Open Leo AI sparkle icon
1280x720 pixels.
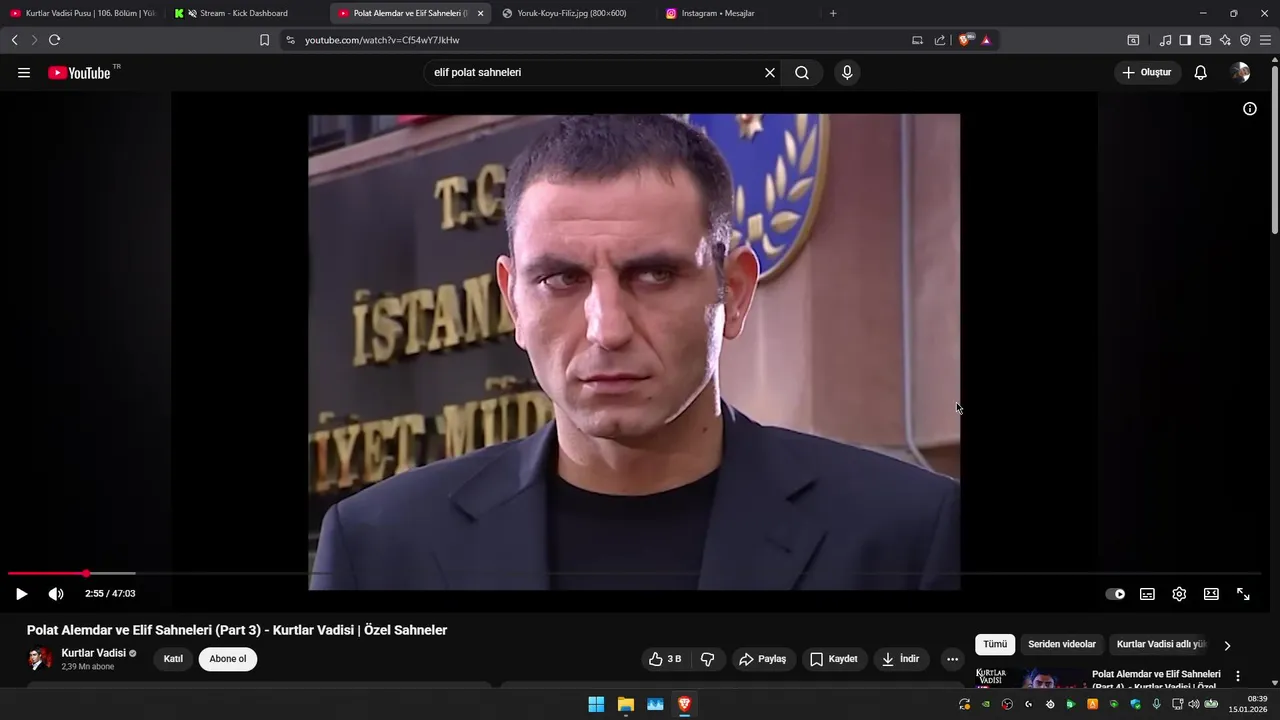pos(1225,40)
